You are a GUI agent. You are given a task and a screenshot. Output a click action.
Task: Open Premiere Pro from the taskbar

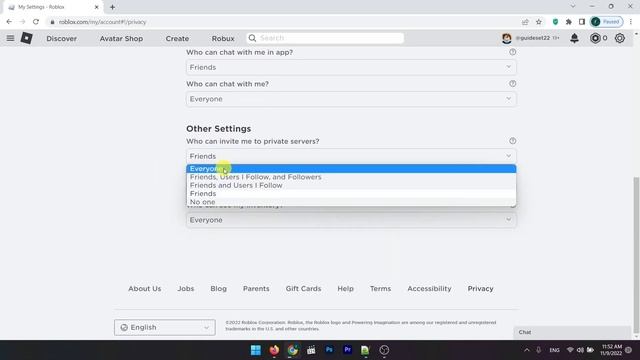347,350
